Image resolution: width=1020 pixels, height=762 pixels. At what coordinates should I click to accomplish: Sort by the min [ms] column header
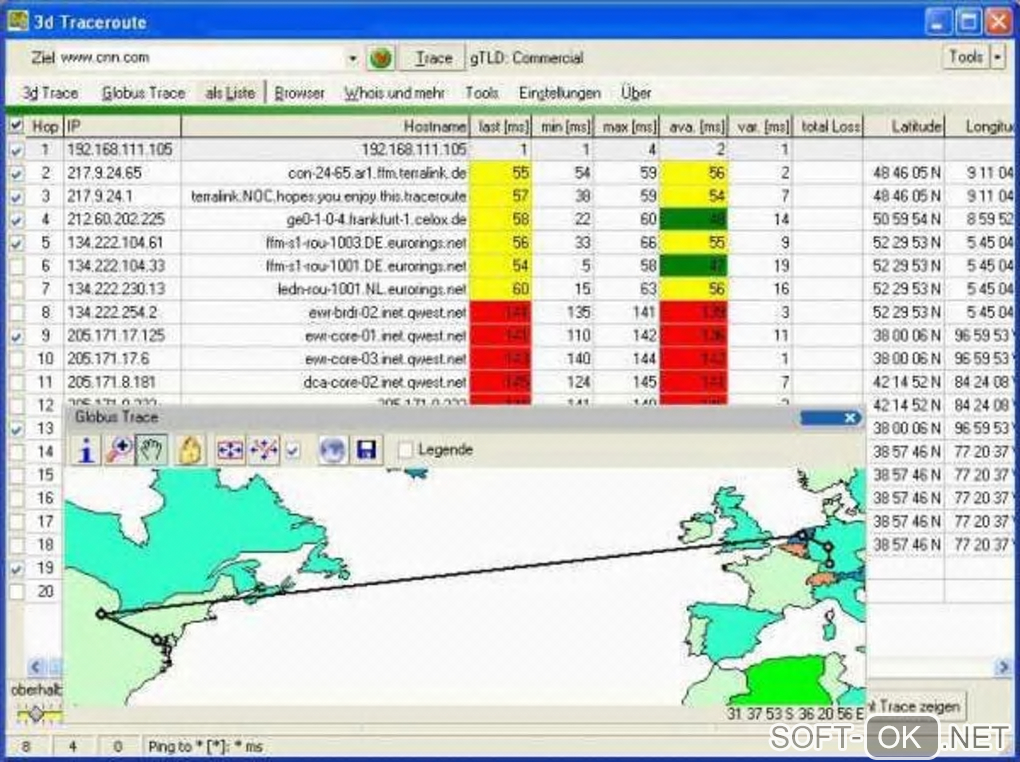pyautogui.click(x=563, y=126)
